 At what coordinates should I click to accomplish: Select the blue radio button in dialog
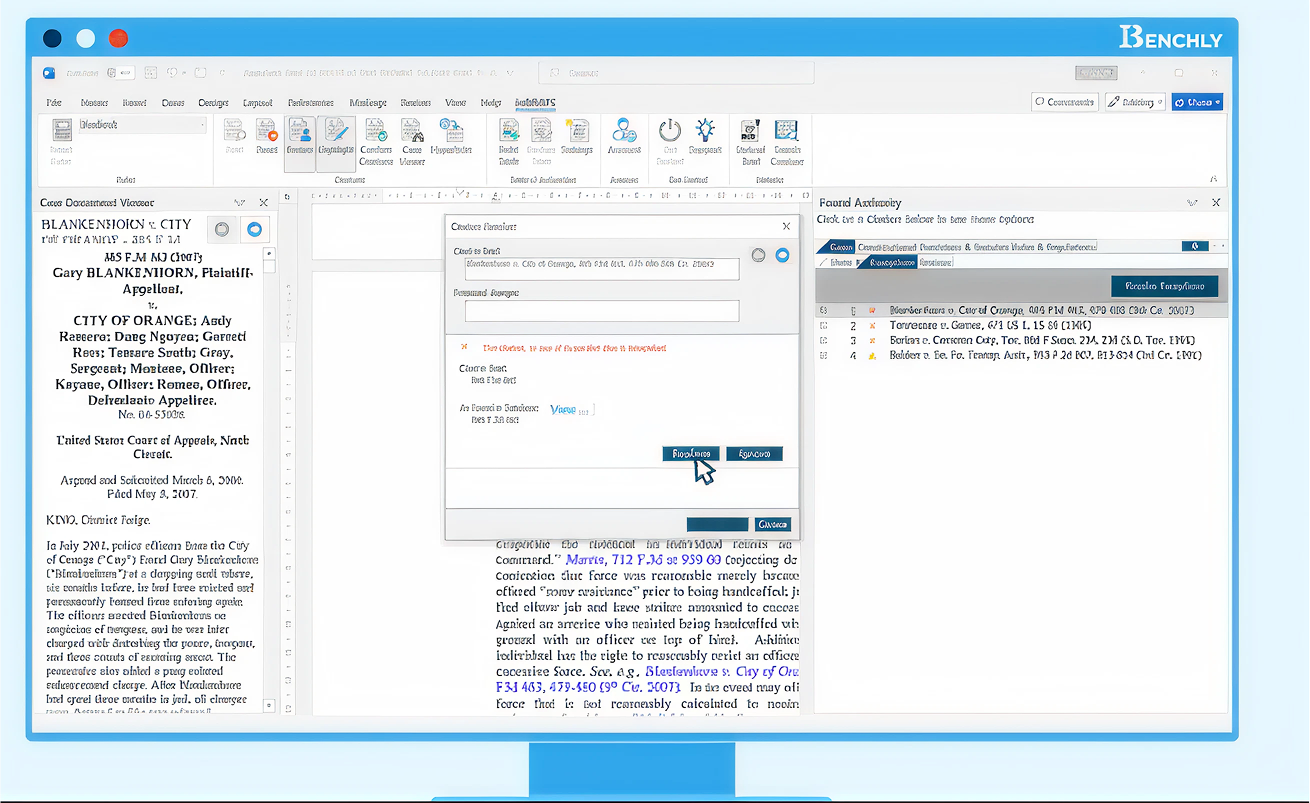point(782,255)
